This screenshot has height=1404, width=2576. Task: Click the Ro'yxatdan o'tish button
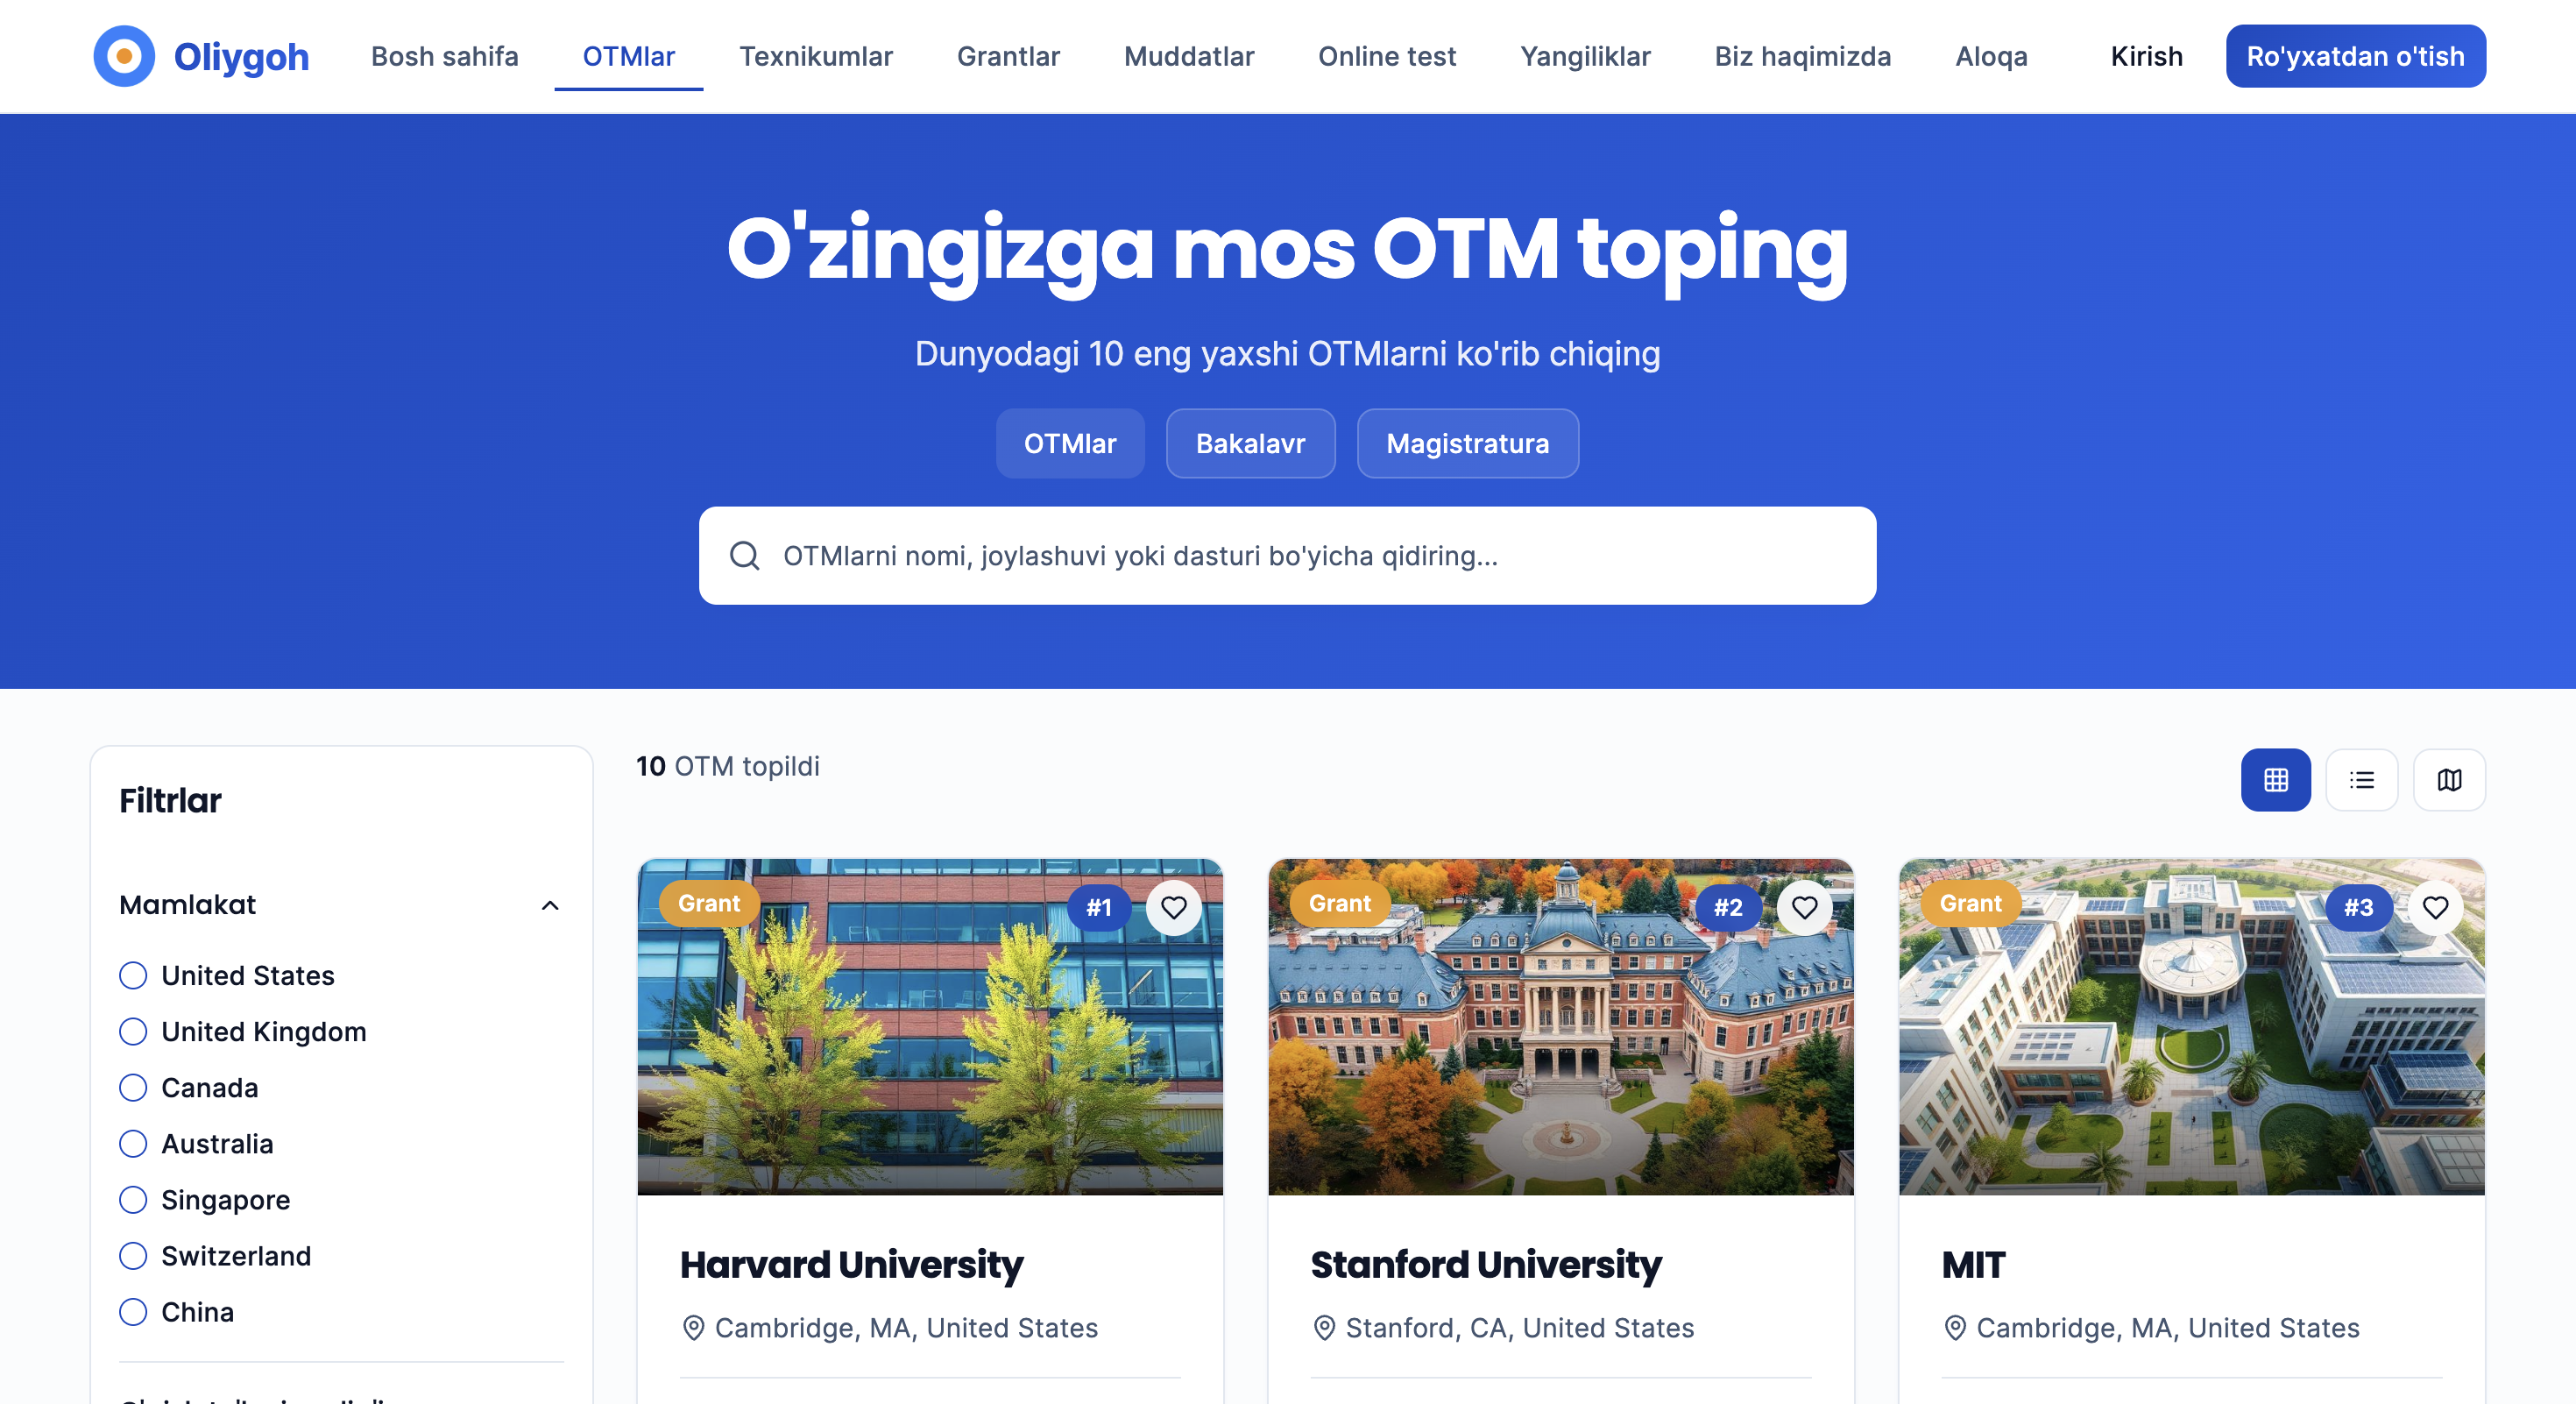(x=2355, y=56)
